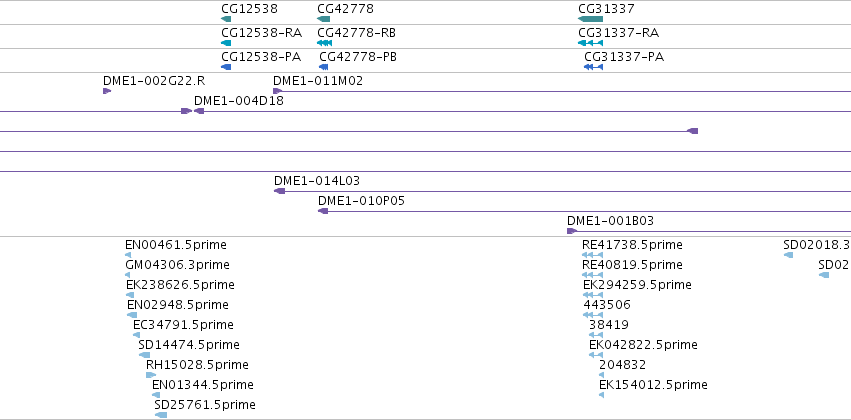Image resolution: width=851 pixels, height=420 pixels.
Task: Click the CG31337-PA label
Action: pos(624,56)
